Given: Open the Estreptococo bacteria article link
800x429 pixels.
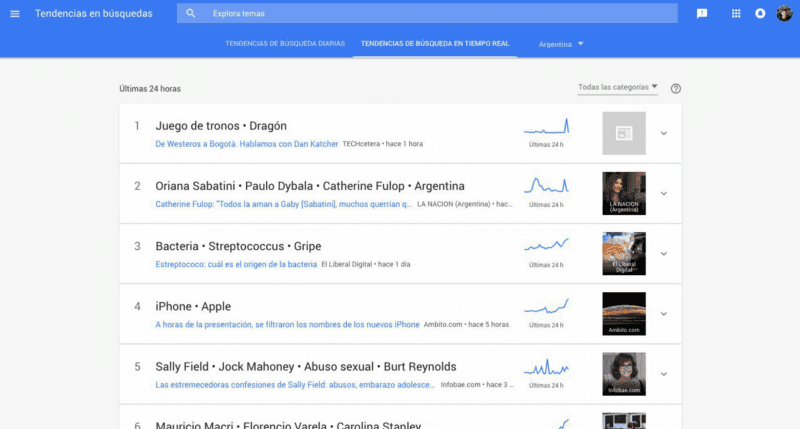Looking at the screenshot, I should 236,264.
